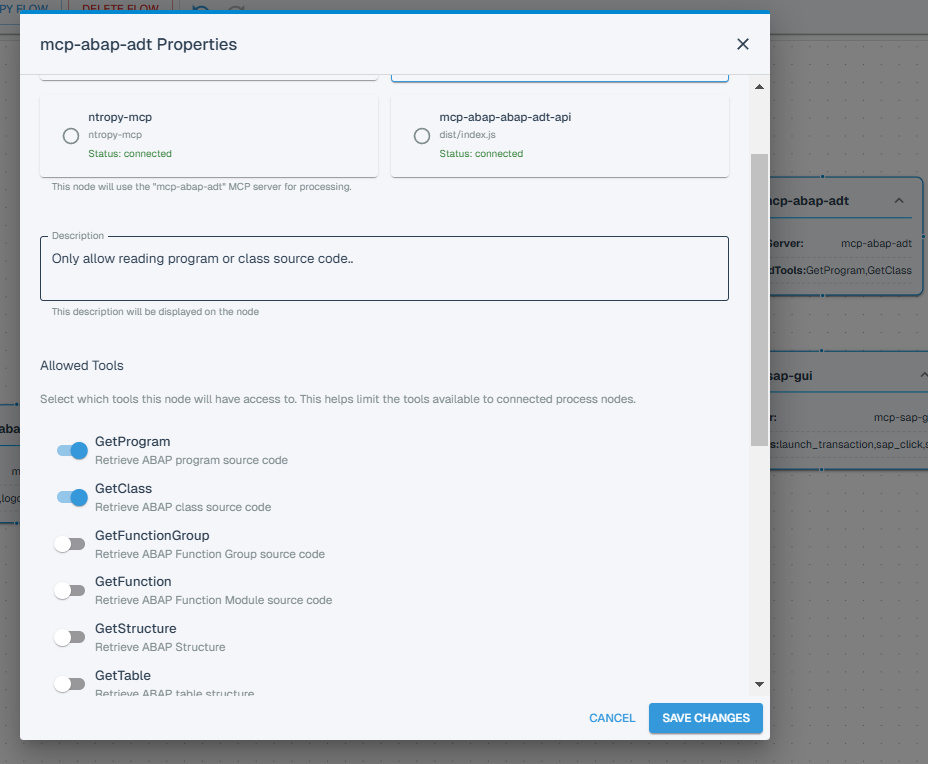Click the scrollbar up arrow
This screenshot has height=764, width=928.
pos(759,87)
